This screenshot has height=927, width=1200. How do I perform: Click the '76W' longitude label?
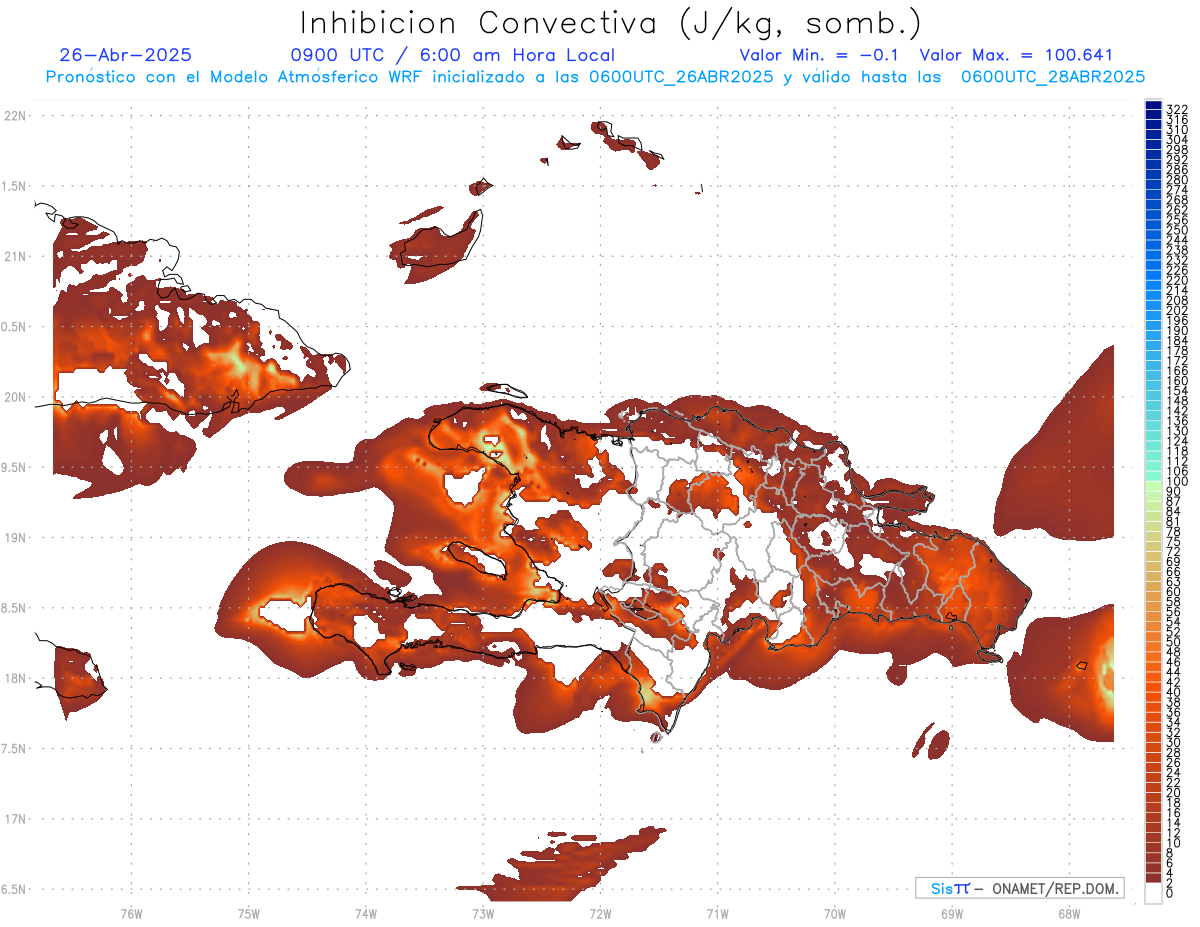(131, 913)
